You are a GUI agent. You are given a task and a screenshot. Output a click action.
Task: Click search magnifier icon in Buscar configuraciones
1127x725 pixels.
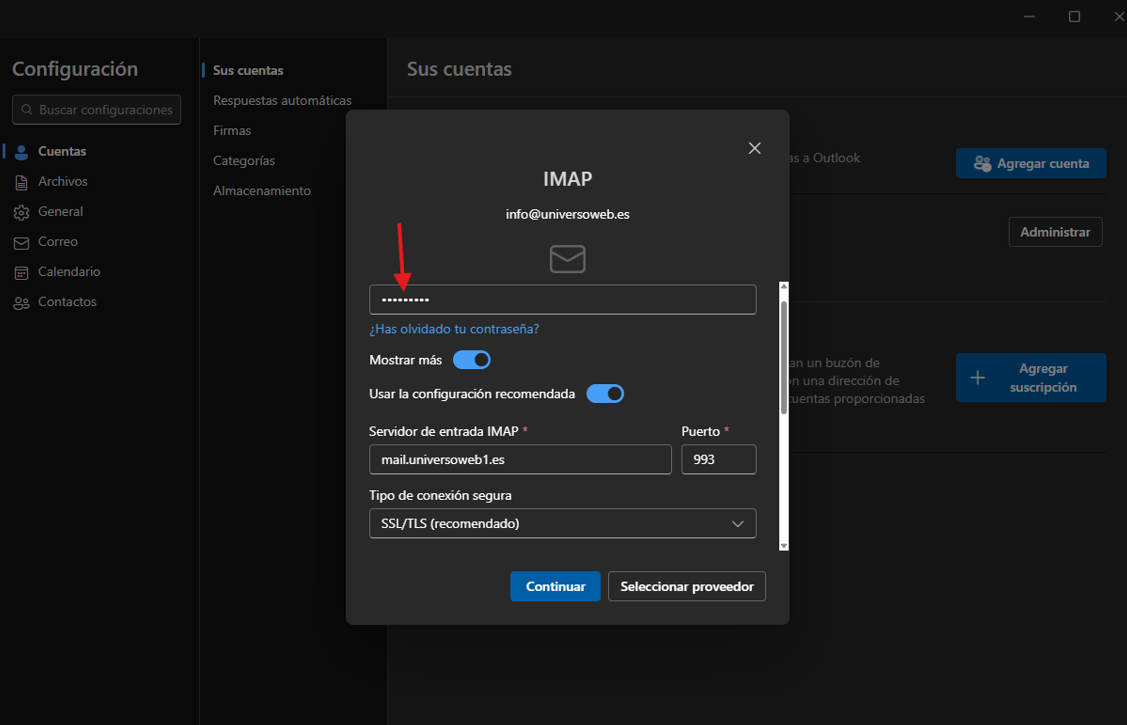click(26, 110)
